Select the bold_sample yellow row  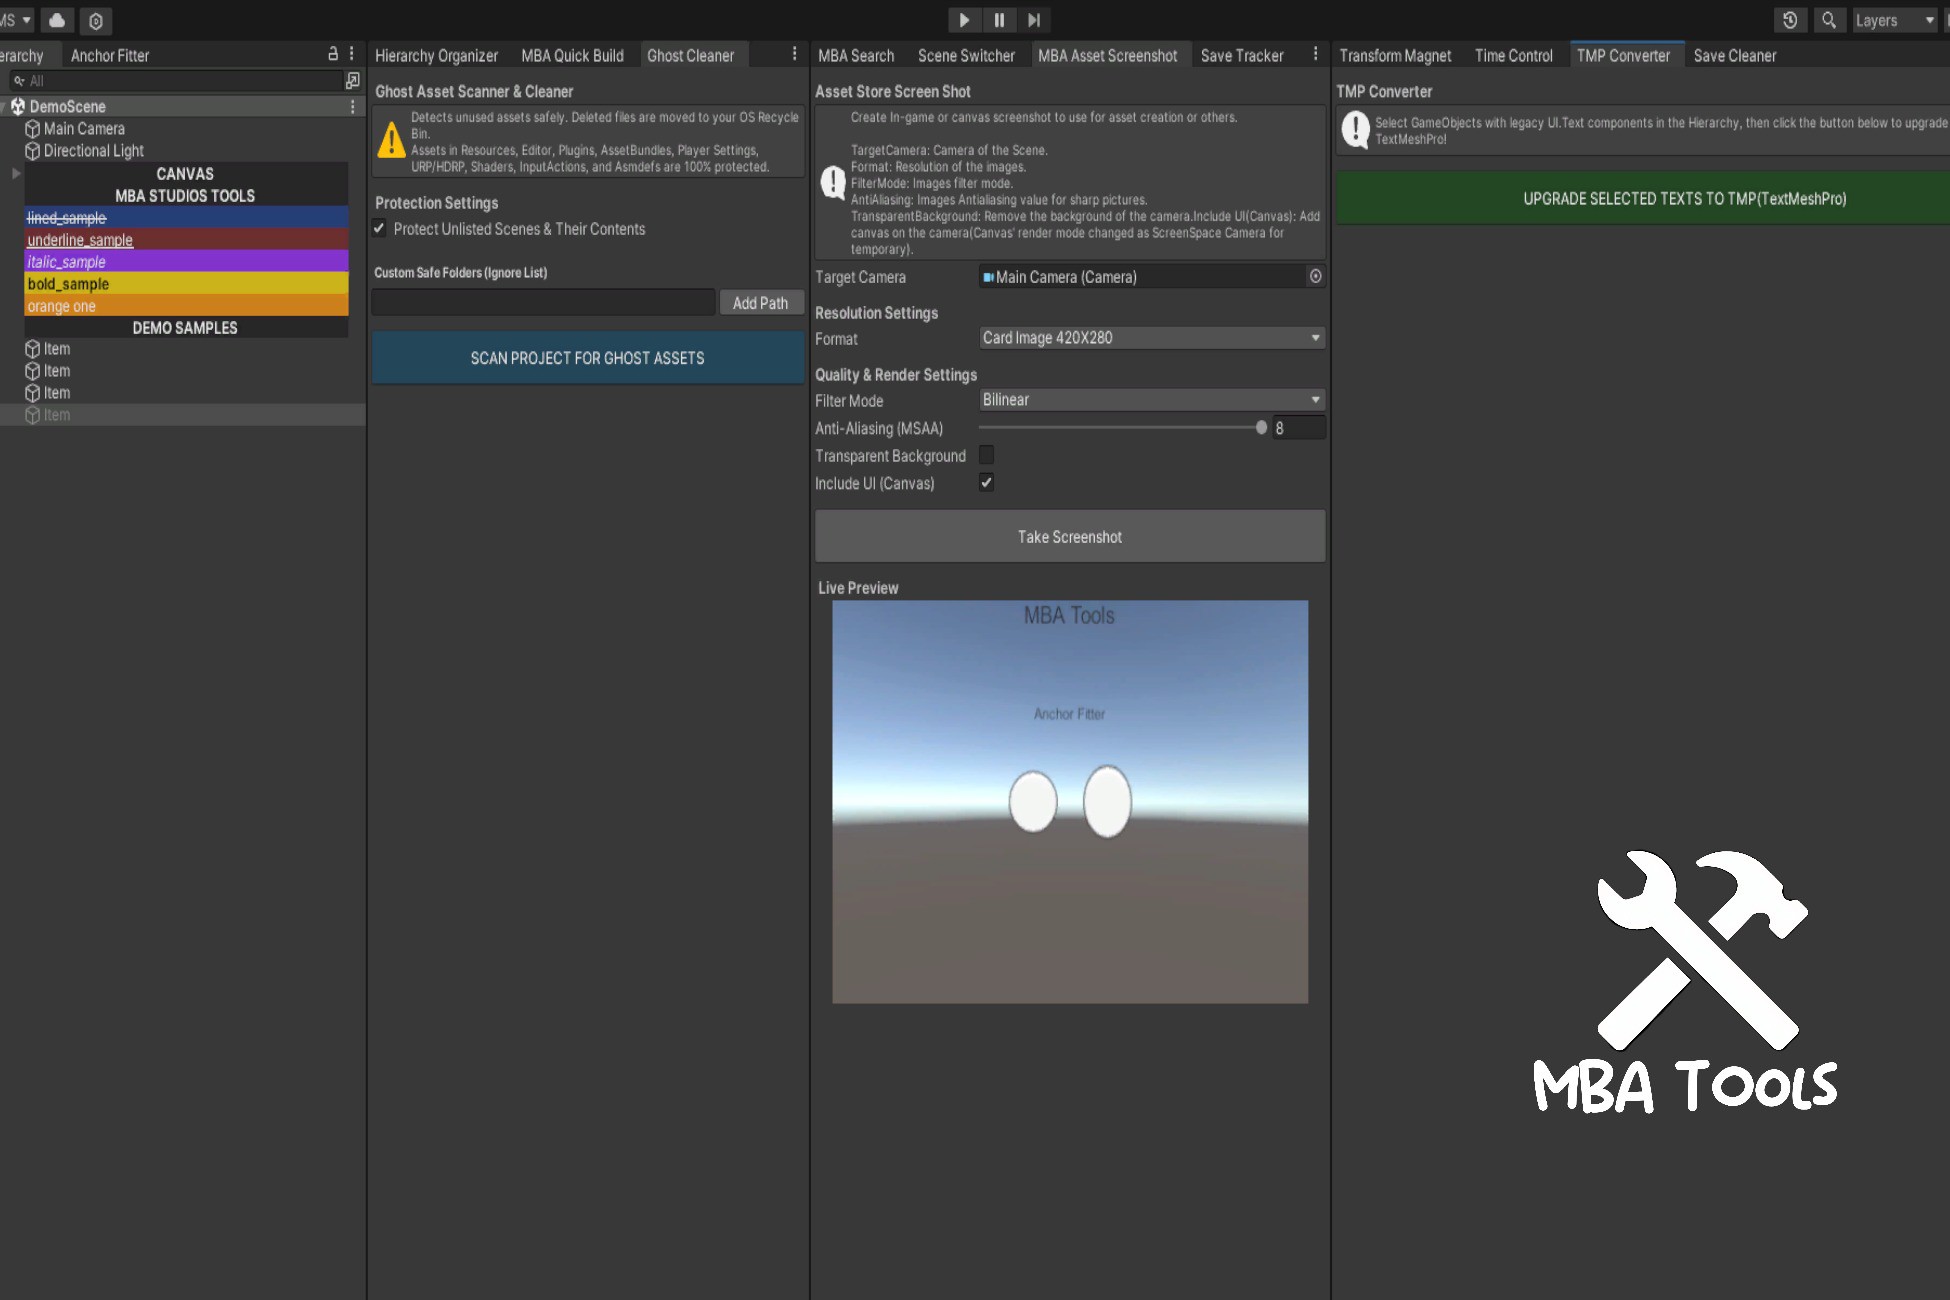[186, 283]
